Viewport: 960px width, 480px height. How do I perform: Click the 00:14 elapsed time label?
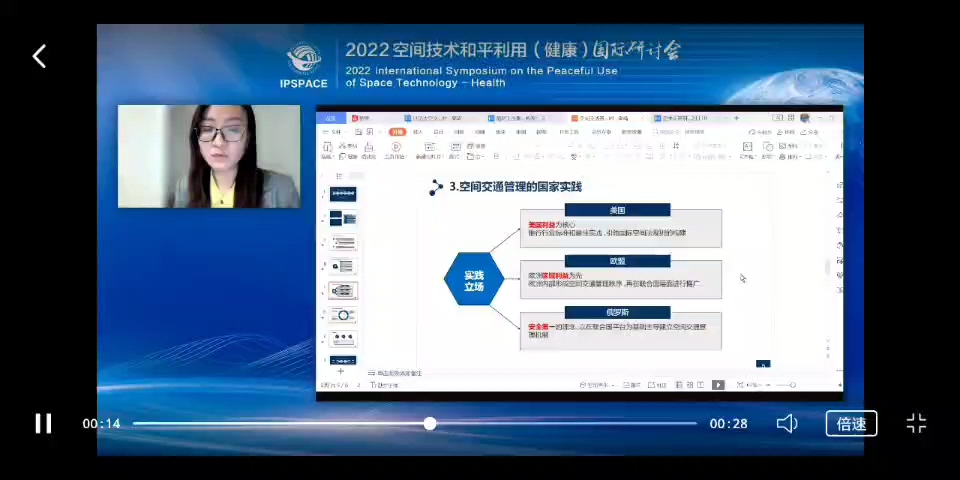pos(102,424)
